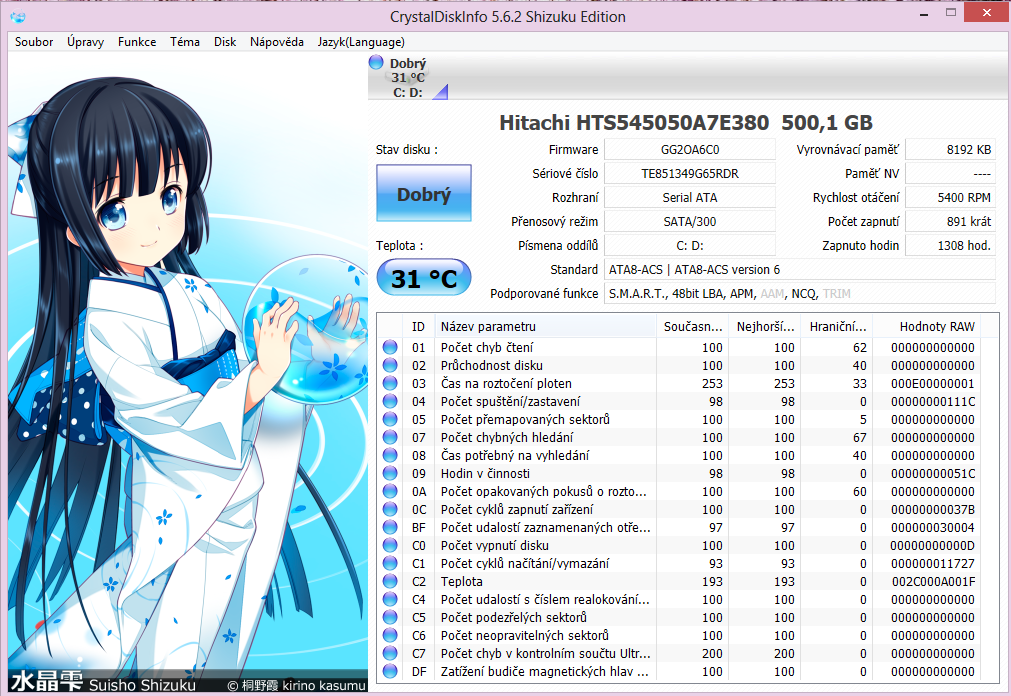This screenshot has height=696, width=1011.
Task: Click the 31 °C temperature button
Action: coord(424,278)
